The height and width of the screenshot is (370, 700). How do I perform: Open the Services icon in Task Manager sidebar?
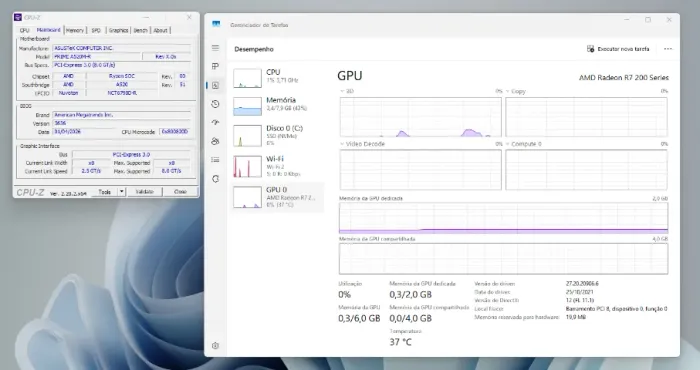coord(216,179)
